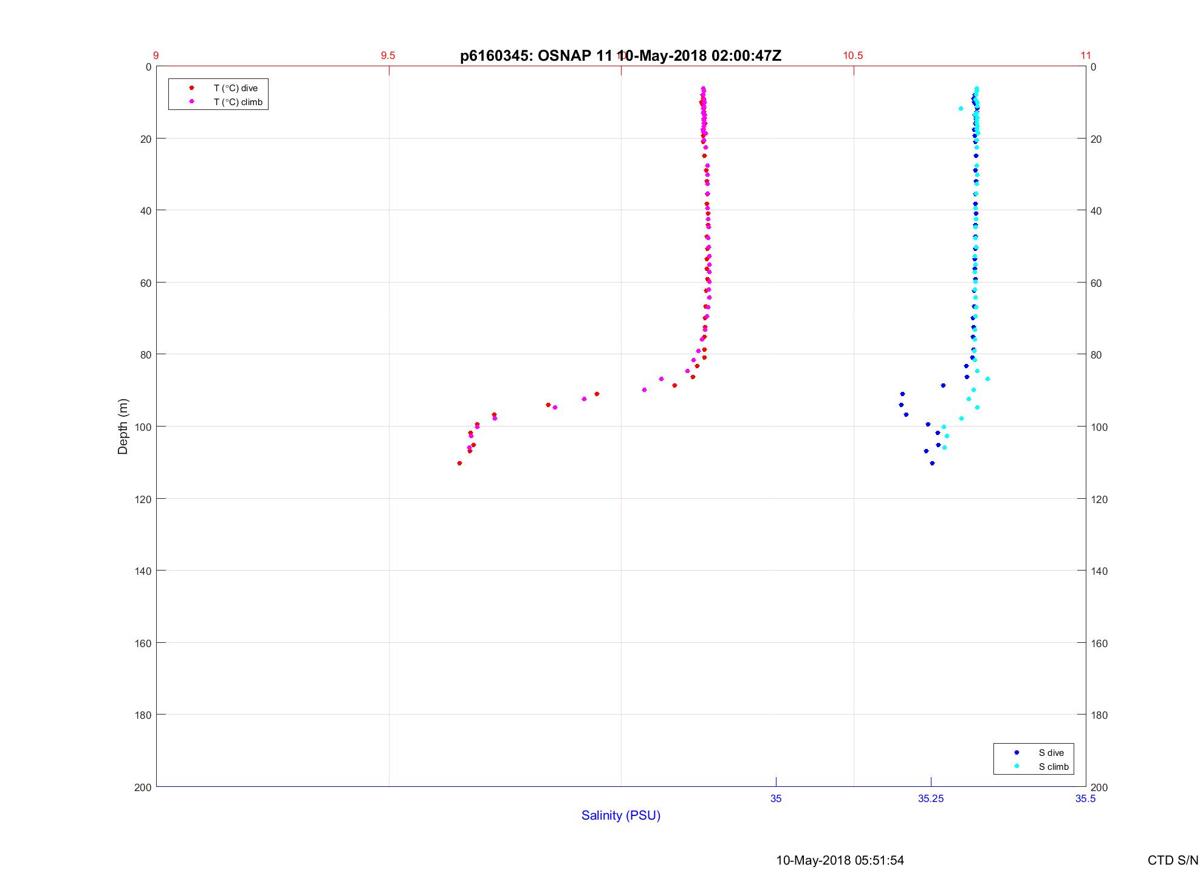Image resolution: width=1200 pixels, height=885 pixels.
Task: Click the plot title p6160345: OSNAP 11
Action: tap(620, 56)
